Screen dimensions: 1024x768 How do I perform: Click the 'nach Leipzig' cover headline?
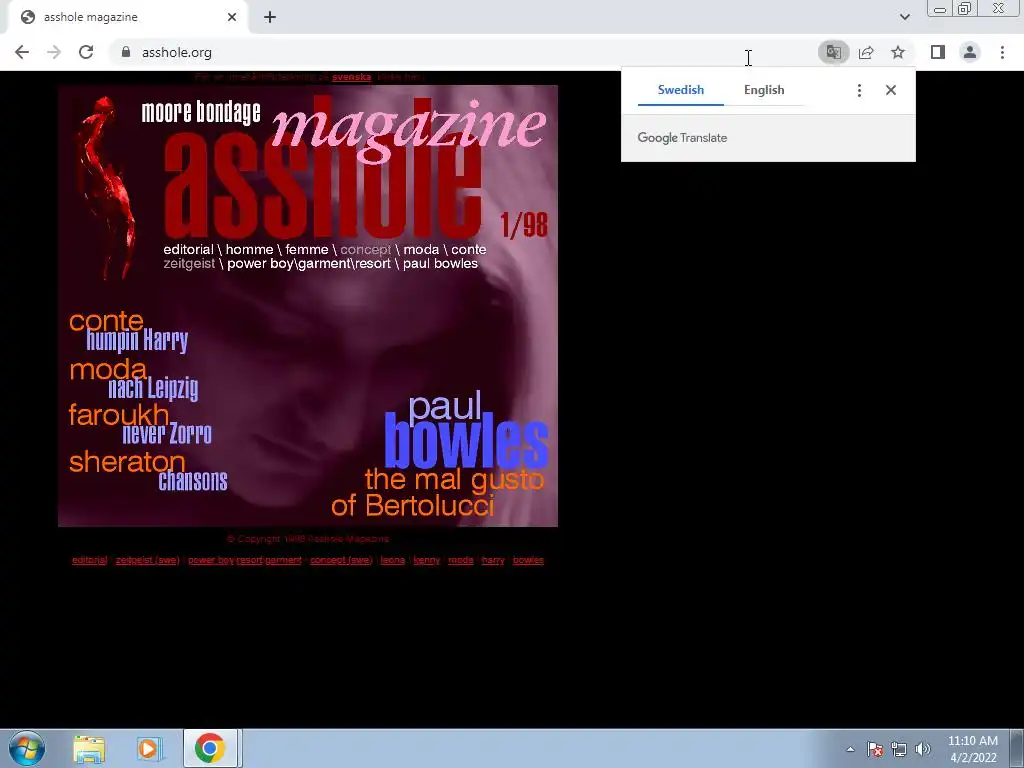(153, 388)
